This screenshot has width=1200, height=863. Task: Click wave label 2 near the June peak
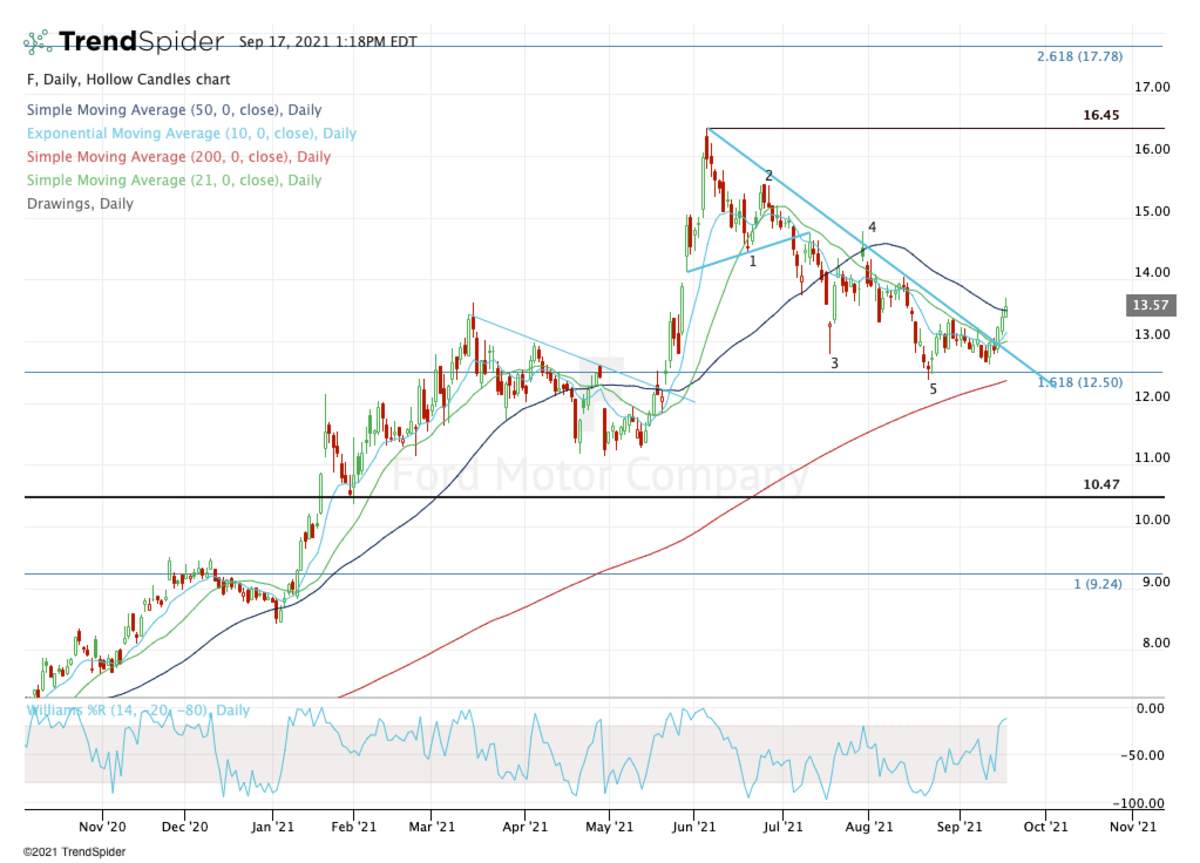(769, 176)
